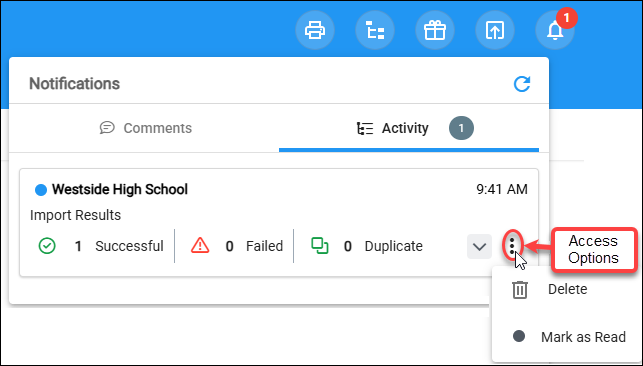The image size is (643, 366).
Task: Click the gift box icon
Action: point(435,30)
